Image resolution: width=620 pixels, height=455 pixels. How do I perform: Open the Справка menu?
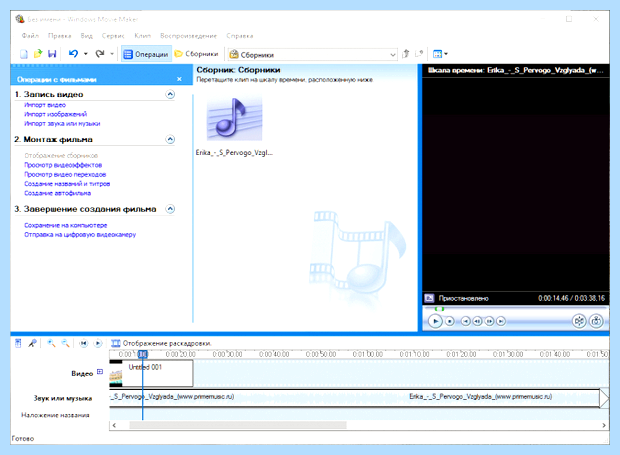[240, 36]
